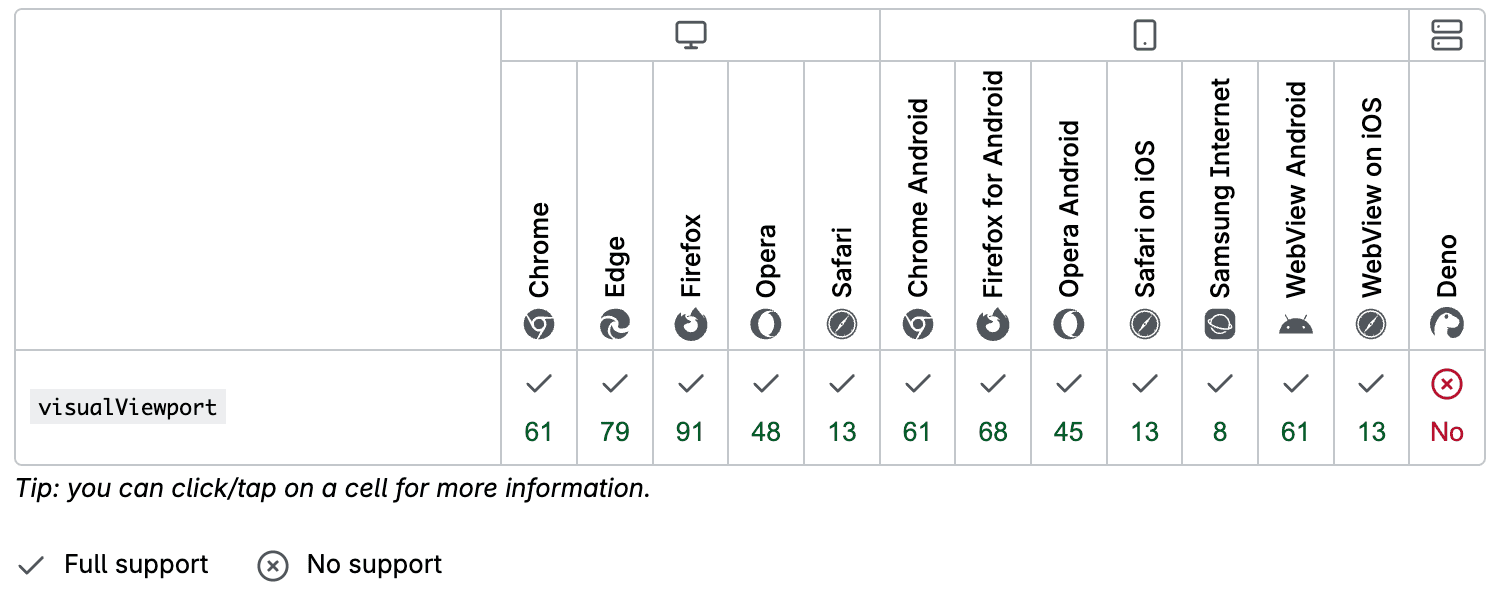Click the WebView Android robot icon

click(x=1296, y=325)
